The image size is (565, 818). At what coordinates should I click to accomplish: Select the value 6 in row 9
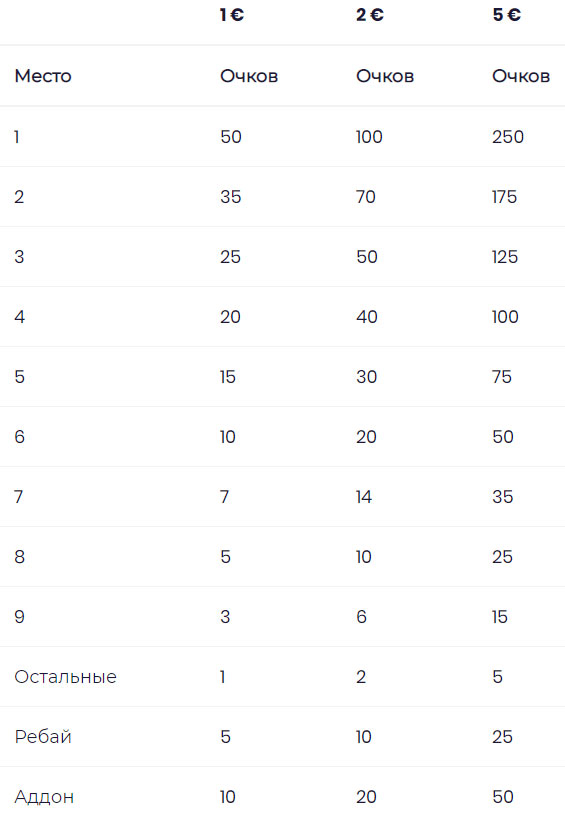[362, 617]
